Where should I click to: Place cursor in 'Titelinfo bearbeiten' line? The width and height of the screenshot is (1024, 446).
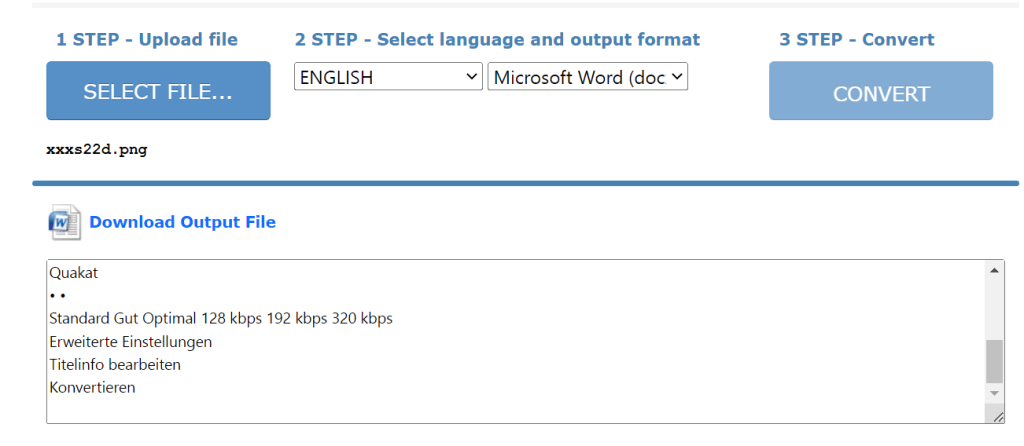point(115,365)
